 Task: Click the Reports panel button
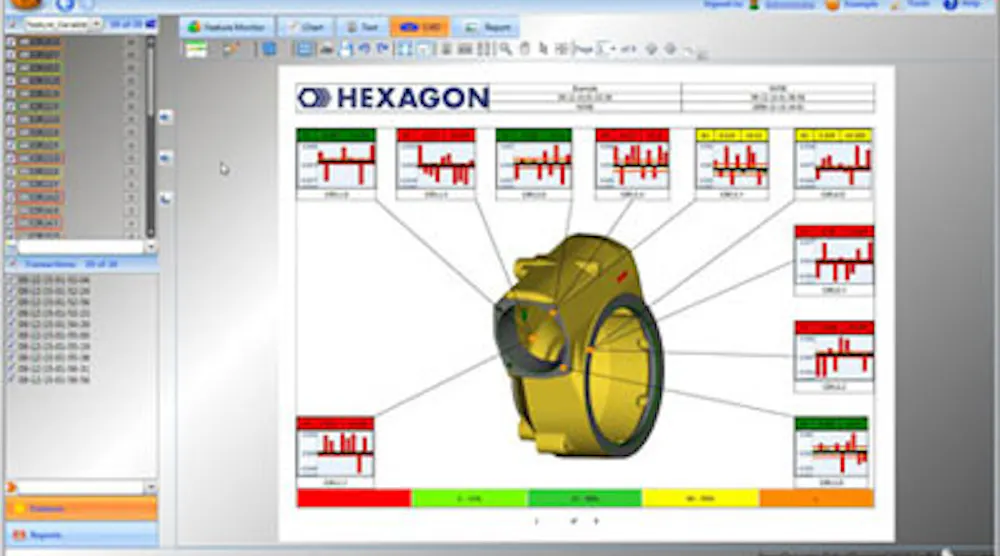pyautogui.click(x=81, y=535)
